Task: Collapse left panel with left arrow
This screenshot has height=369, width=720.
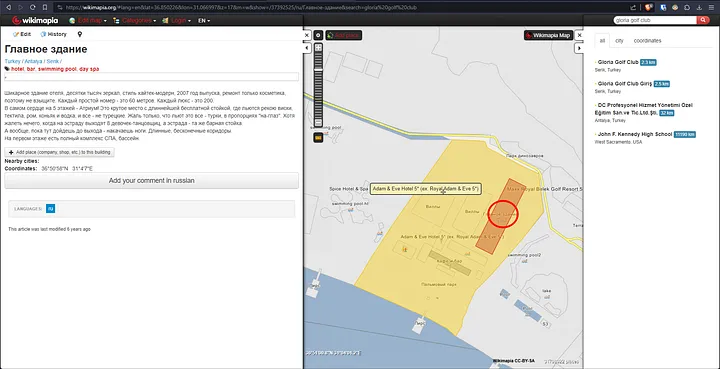Action: (x=307, y=47)
